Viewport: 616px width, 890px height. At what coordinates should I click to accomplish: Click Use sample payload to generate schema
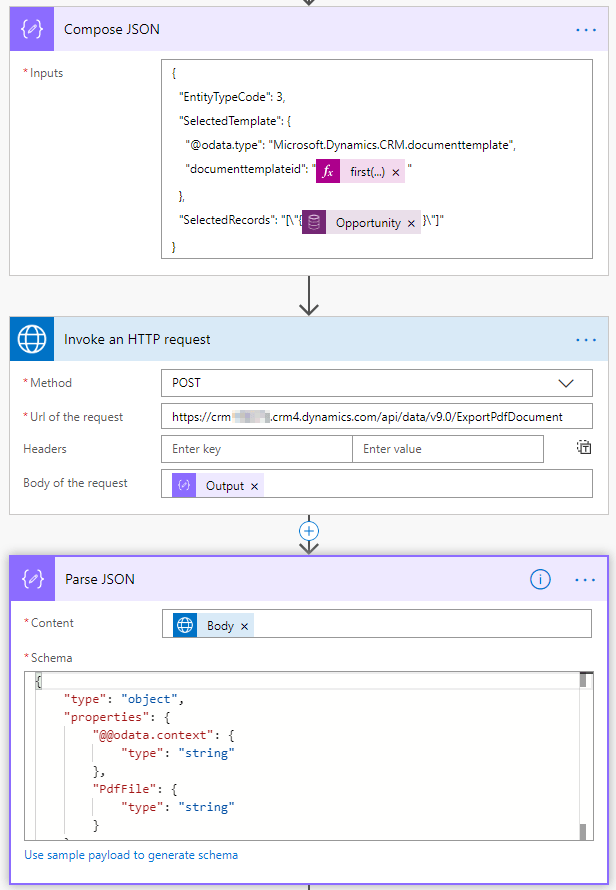tap(131, 855)
